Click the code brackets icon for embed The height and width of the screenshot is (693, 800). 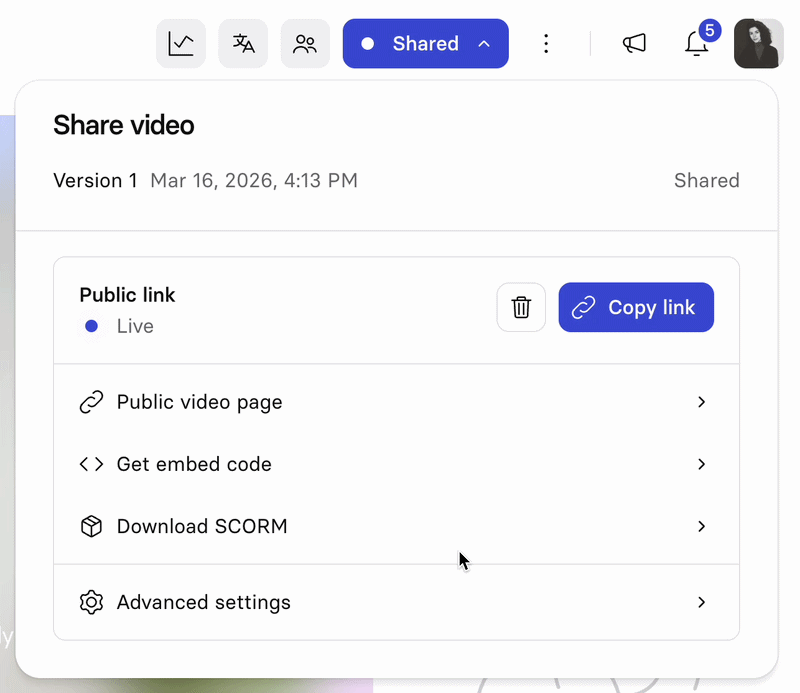(91, 464)
